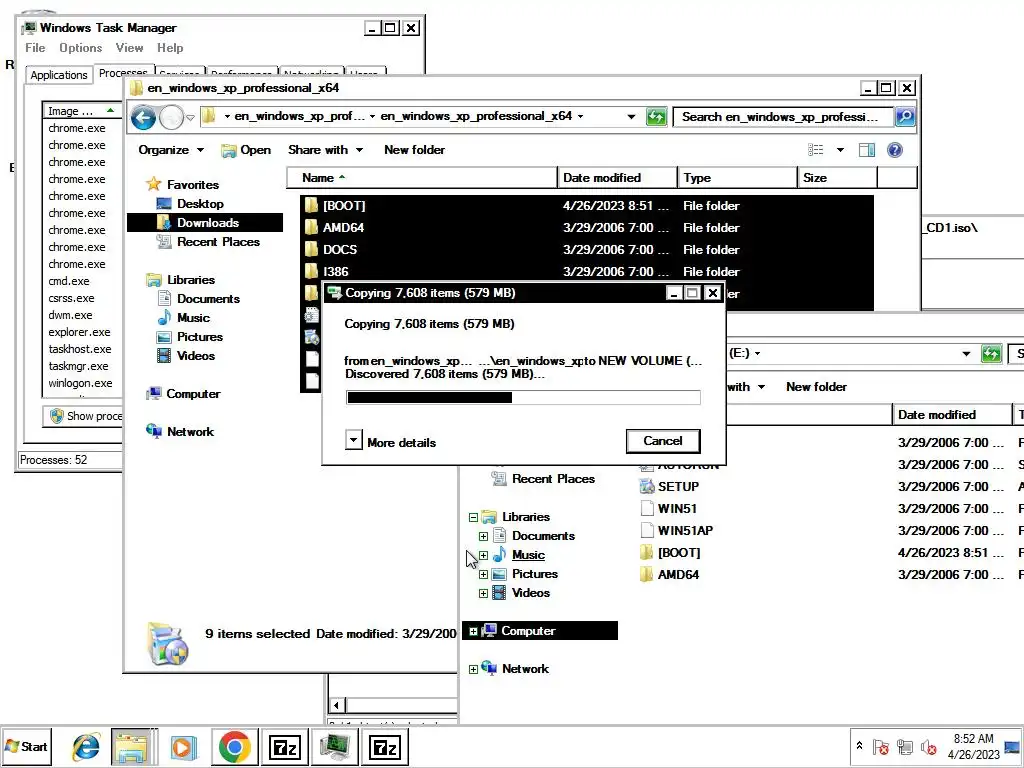Switch to the Processes tab in Task Manager
This screenshot has height=768, width=1024.
click(x=123, y=72)
